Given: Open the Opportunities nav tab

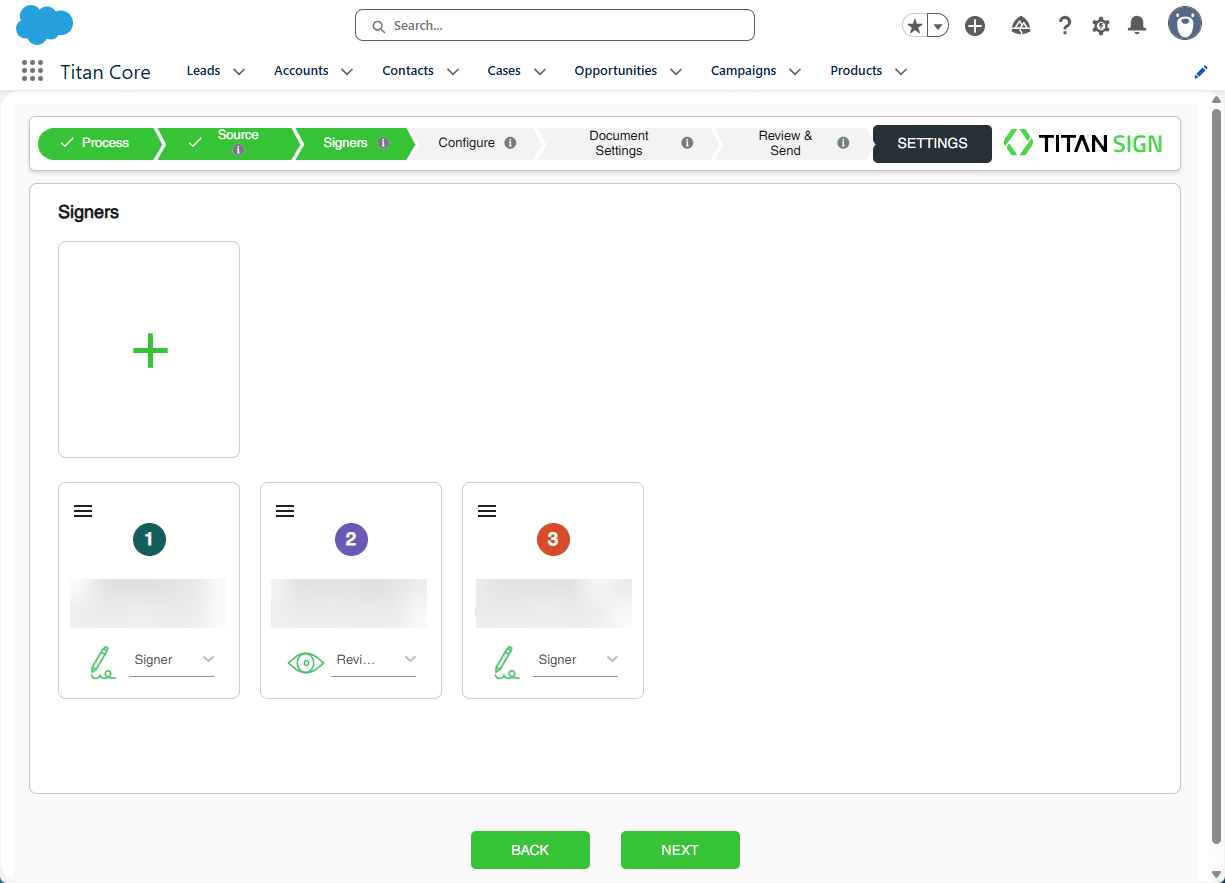Looking at the screenshot, I should [615, 71].
